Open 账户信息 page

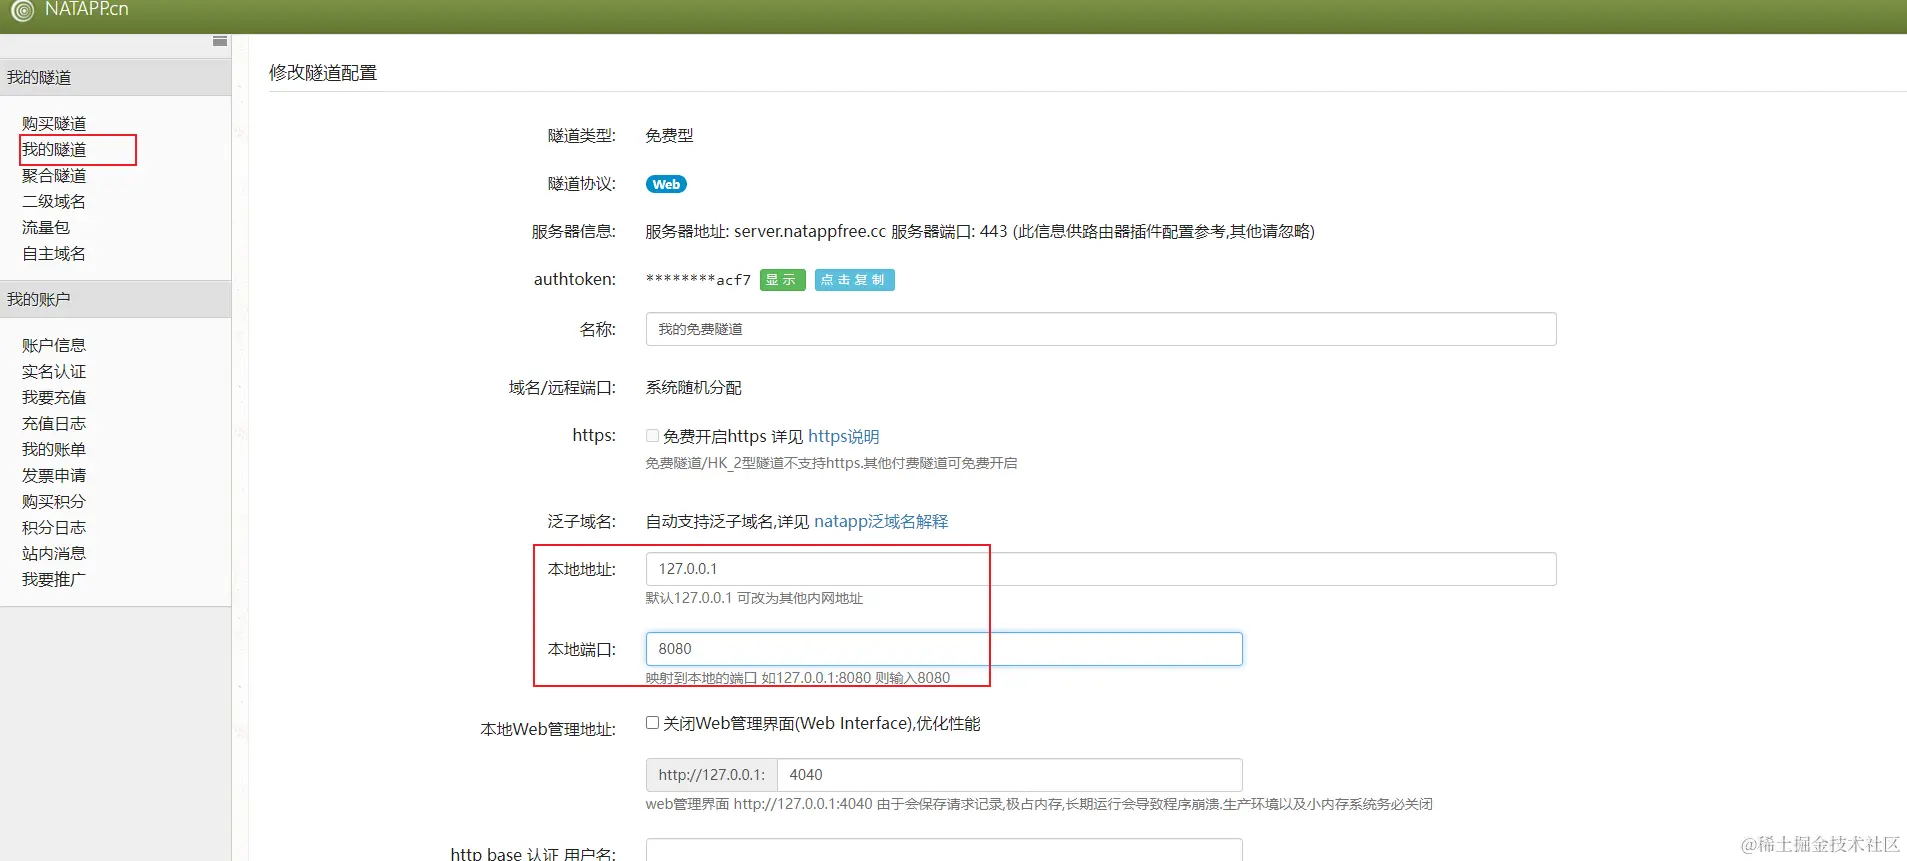pyautogui.click(x=54, y=345)
